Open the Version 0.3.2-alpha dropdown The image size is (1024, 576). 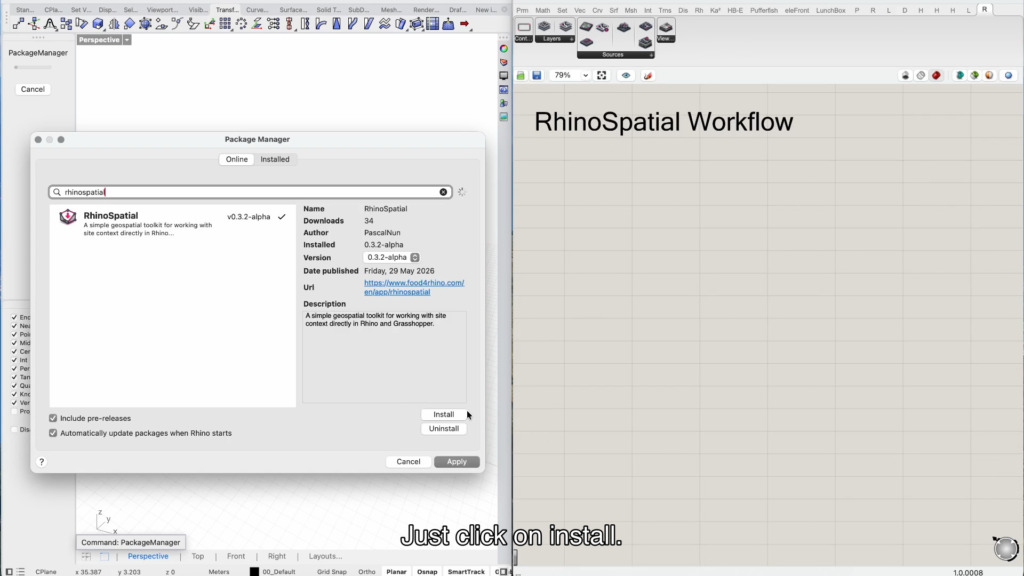pos(392,257)
